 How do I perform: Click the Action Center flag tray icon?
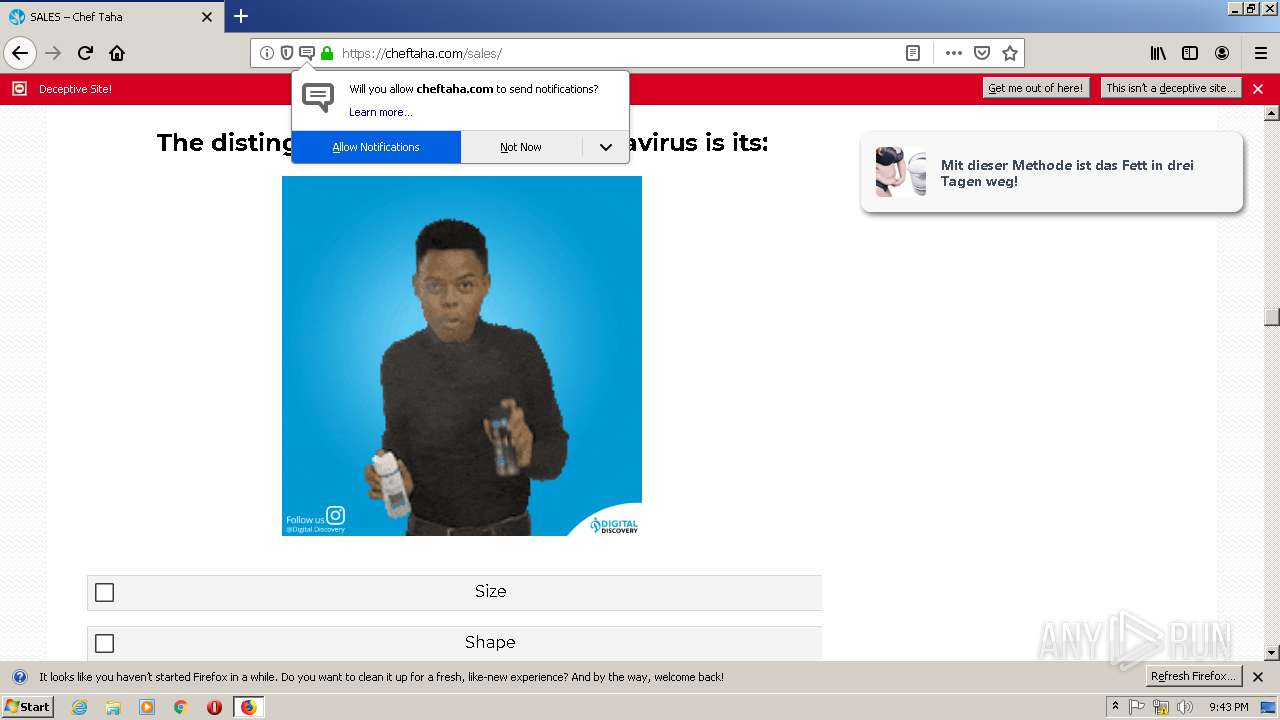[x=1137, y=707]
